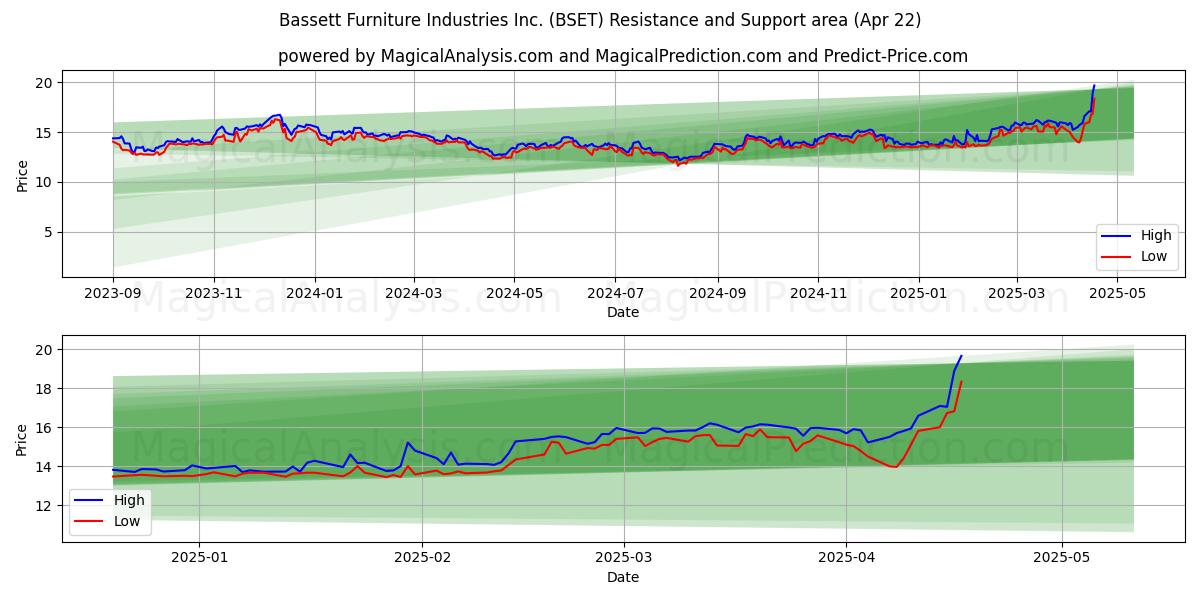Click the '2024-01' tick label
The height and width of the screenshot is (600, 1200).
click(315, 294)
